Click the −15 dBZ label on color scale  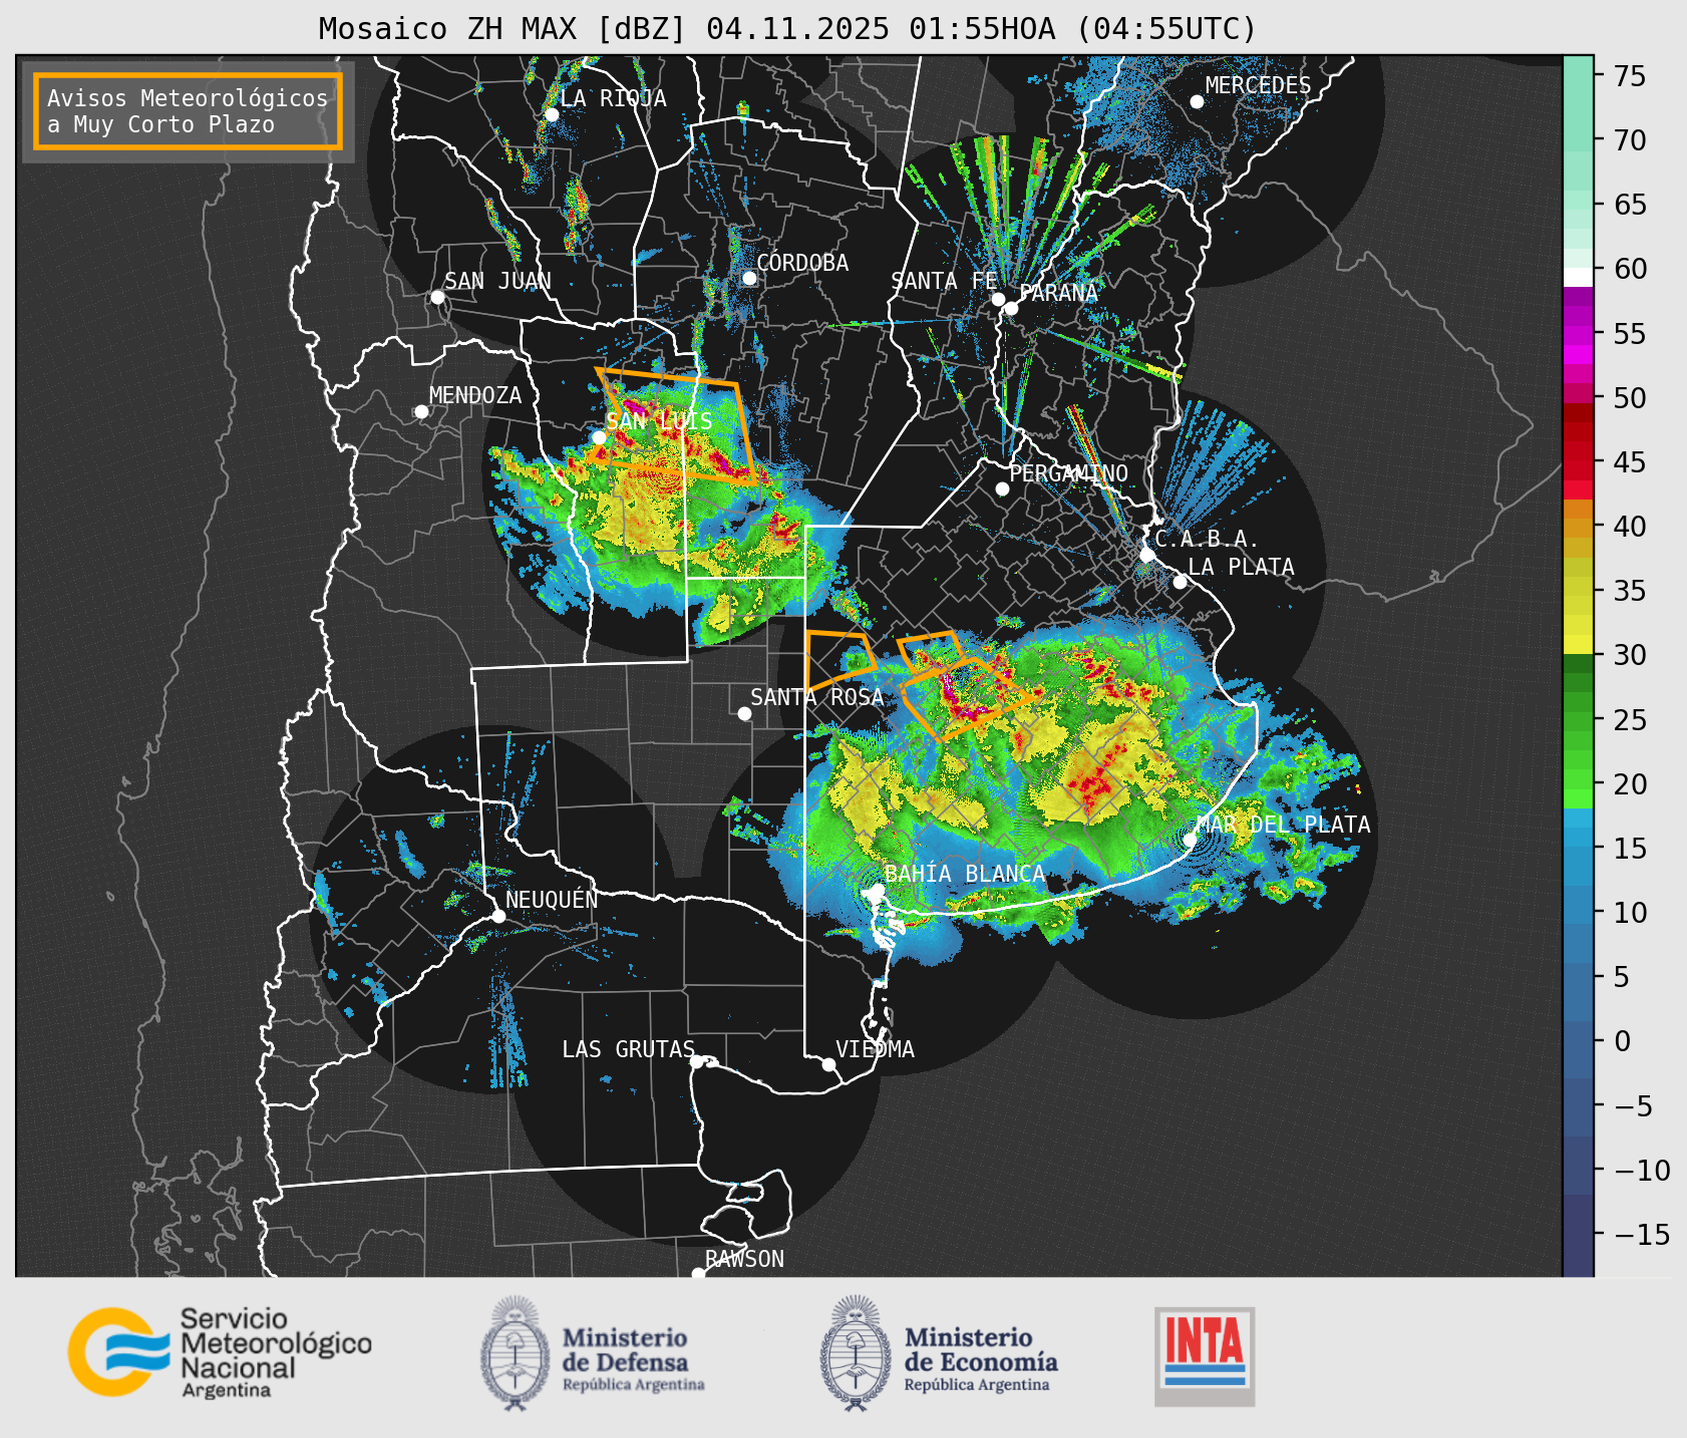1642,1234
